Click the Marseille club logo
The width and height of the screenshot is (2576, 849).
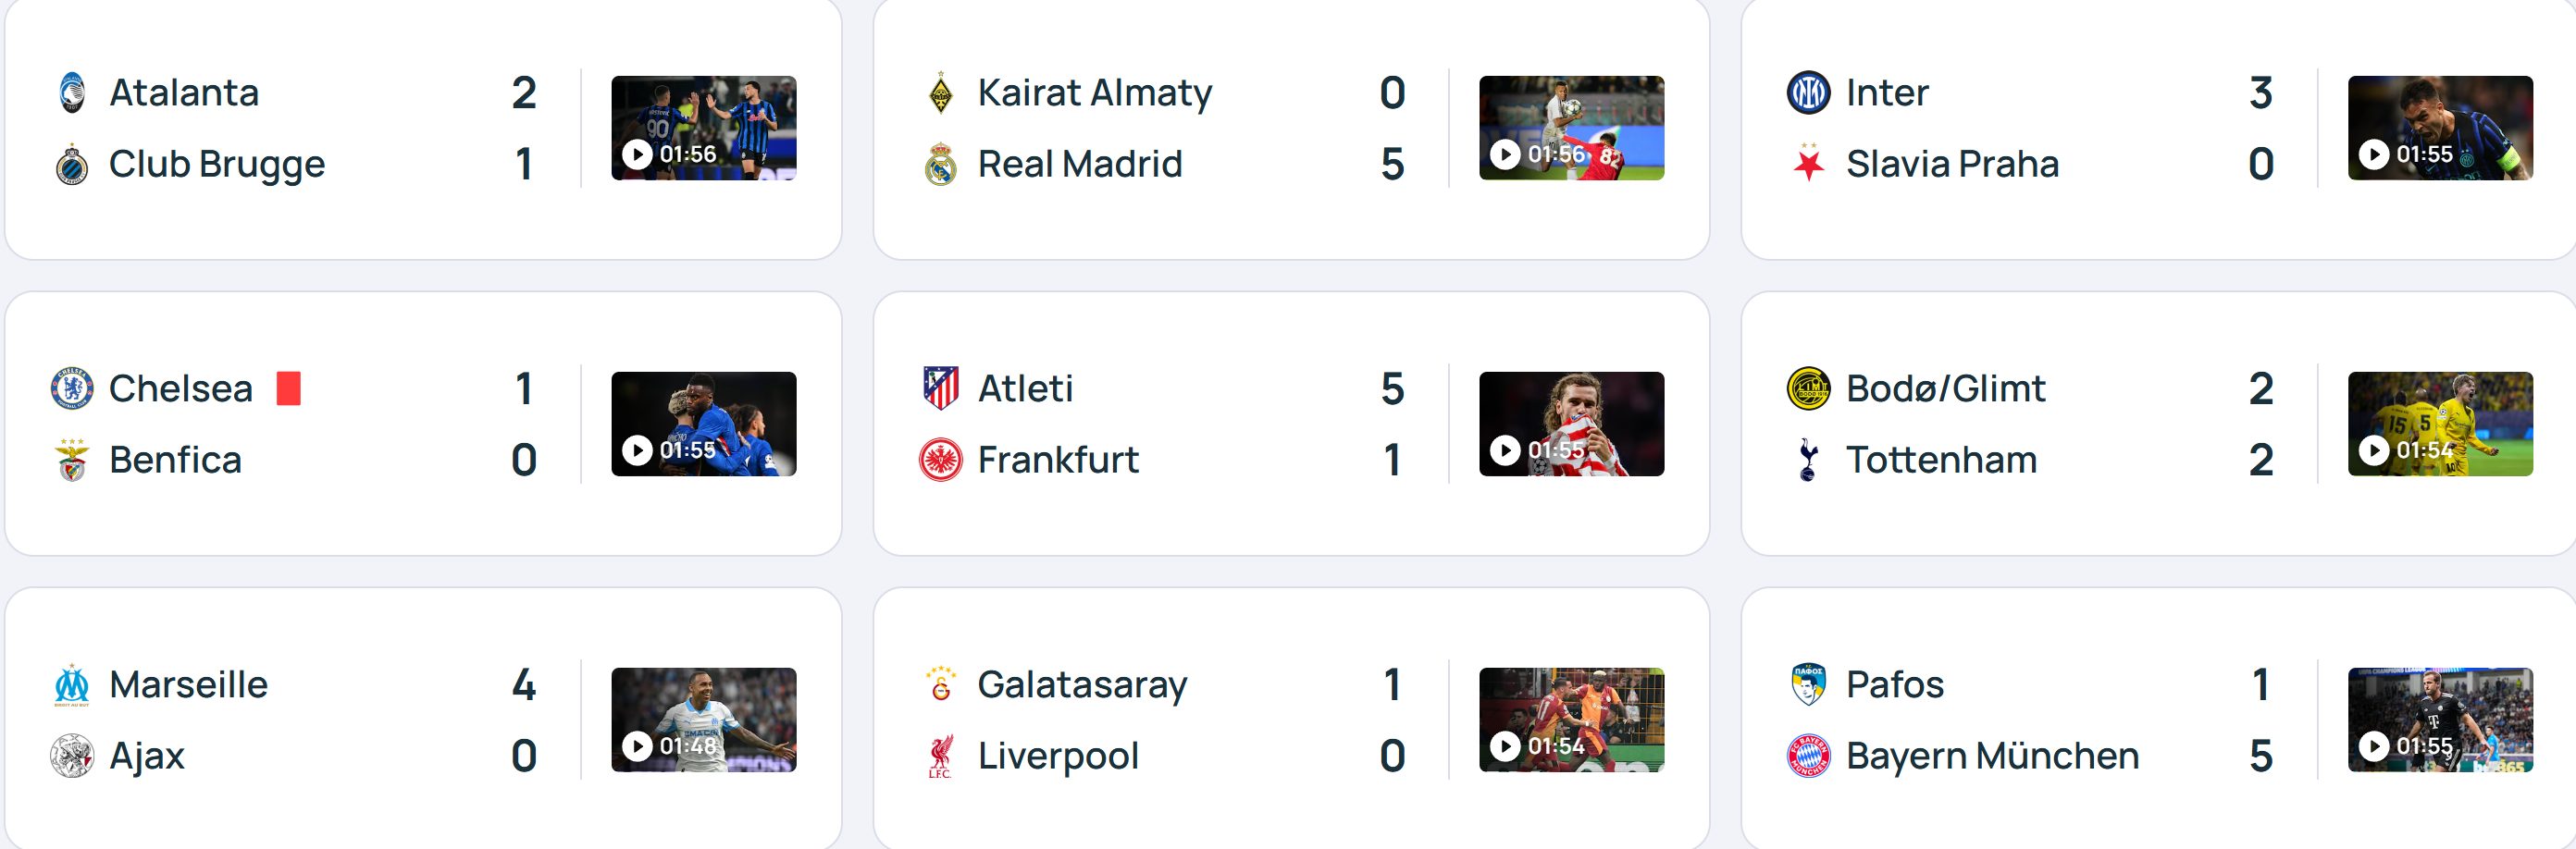pyautogui.click(x=72, y=685)
